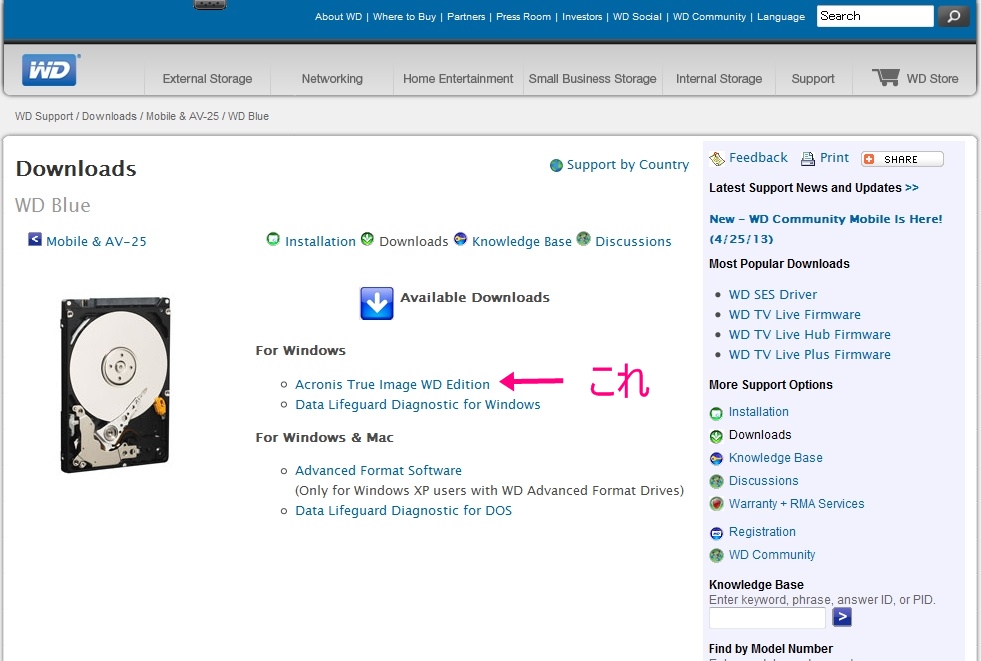Image resolution: width=981 pixels, height=661 pixels.
Task: Click the Installation icon under More Support Options
Action: click(x=716, y=413)
